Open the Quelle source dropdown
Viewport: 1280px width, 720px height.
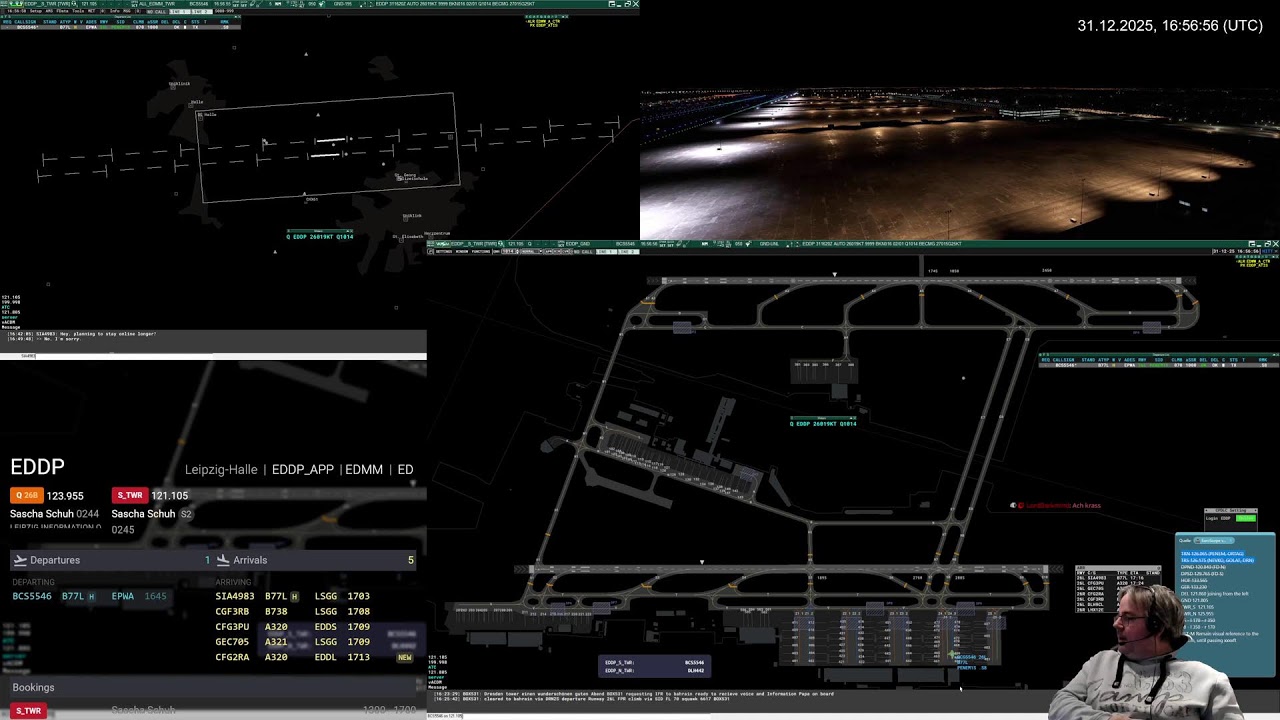tap(1214, 540)
